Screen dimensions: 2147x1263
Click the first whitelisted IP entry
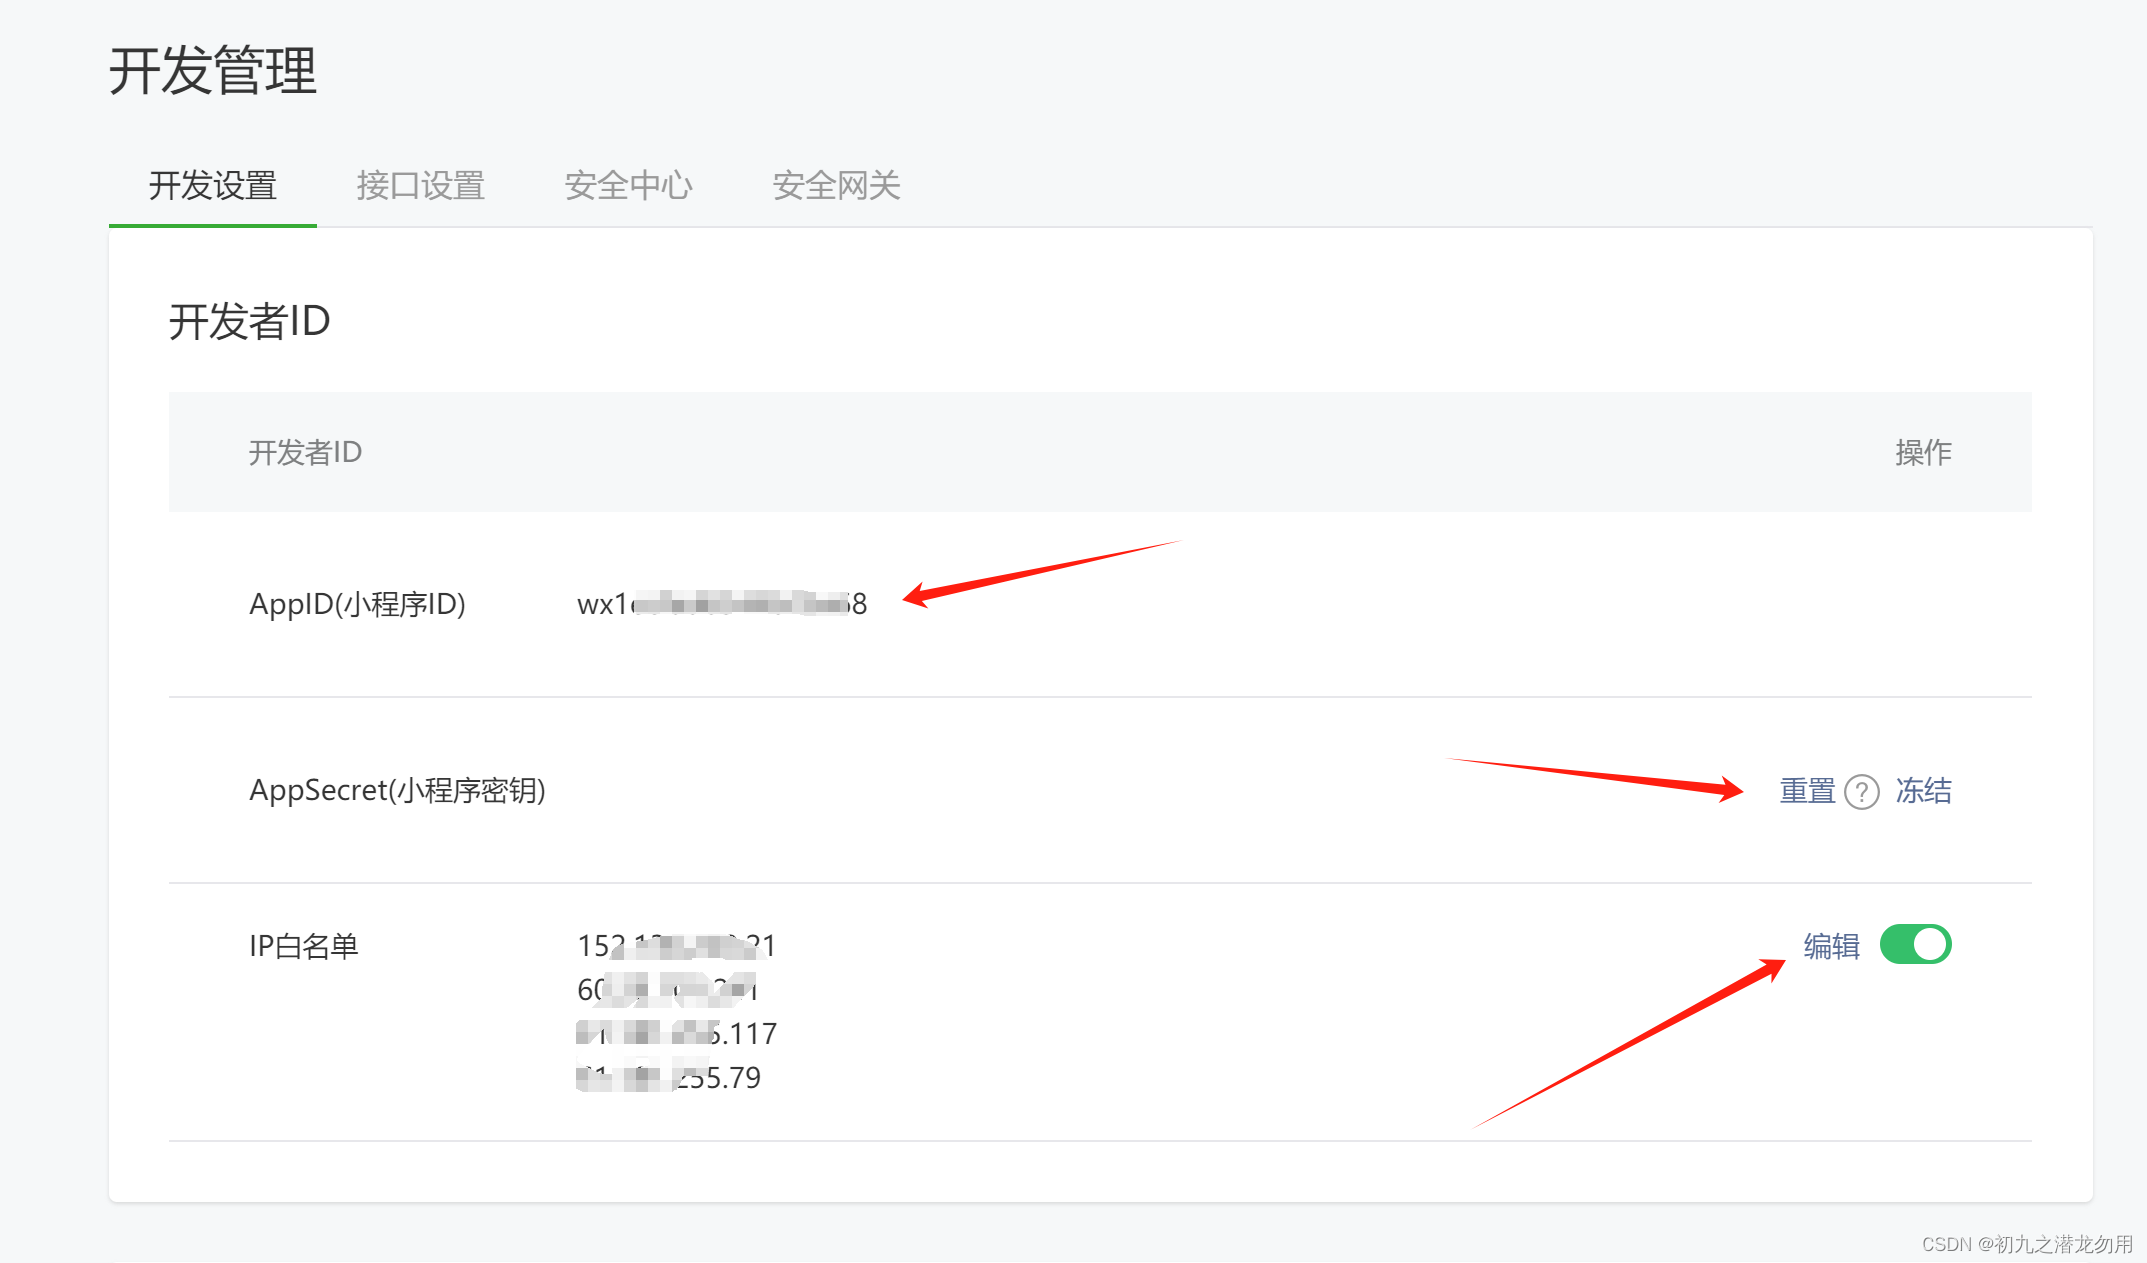(x=676, y=946)
